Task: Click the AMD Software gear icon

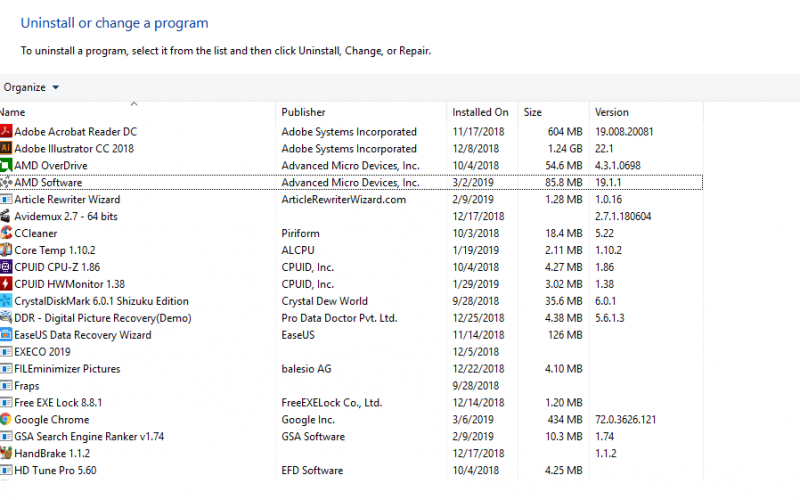Action: 6,182
